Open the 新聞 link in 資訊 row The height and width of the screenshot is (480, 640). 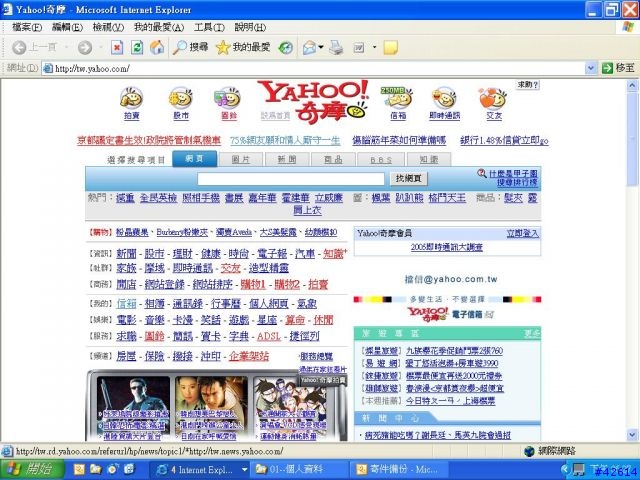click(126, 253)
